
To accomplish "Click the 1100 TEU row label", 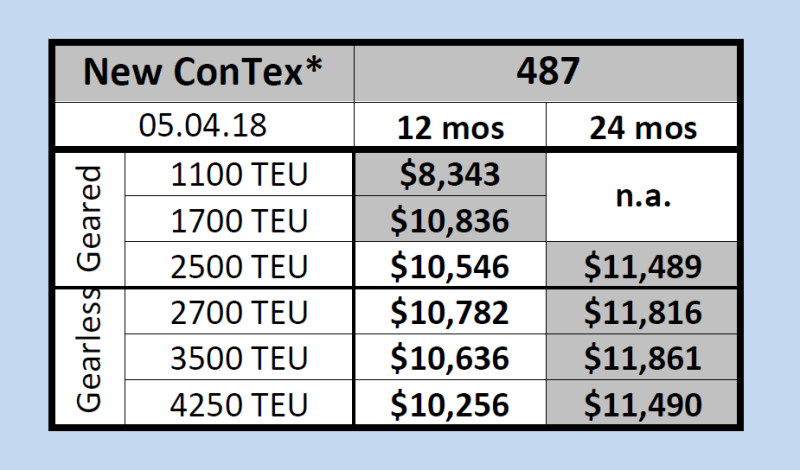I will [x=238, y=176].
